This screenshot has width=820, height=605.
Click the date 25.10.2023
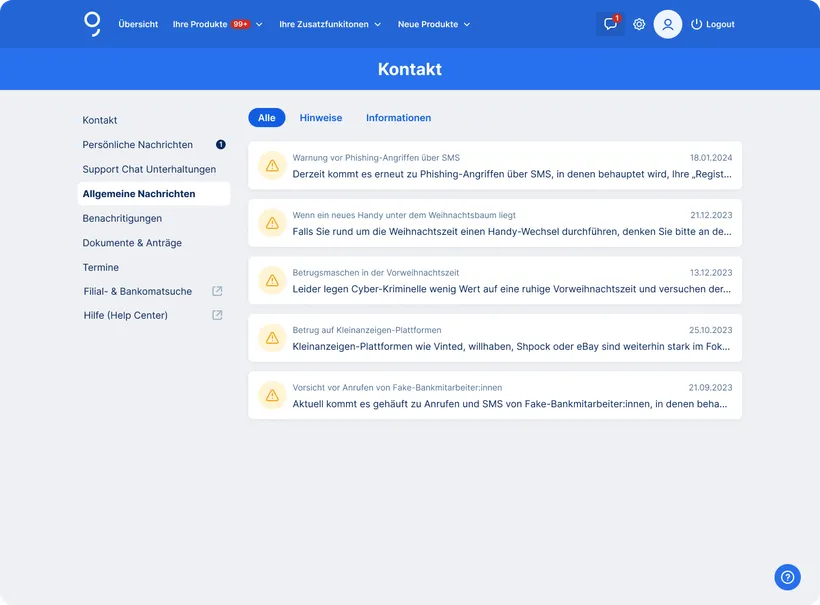click(710, 330)
